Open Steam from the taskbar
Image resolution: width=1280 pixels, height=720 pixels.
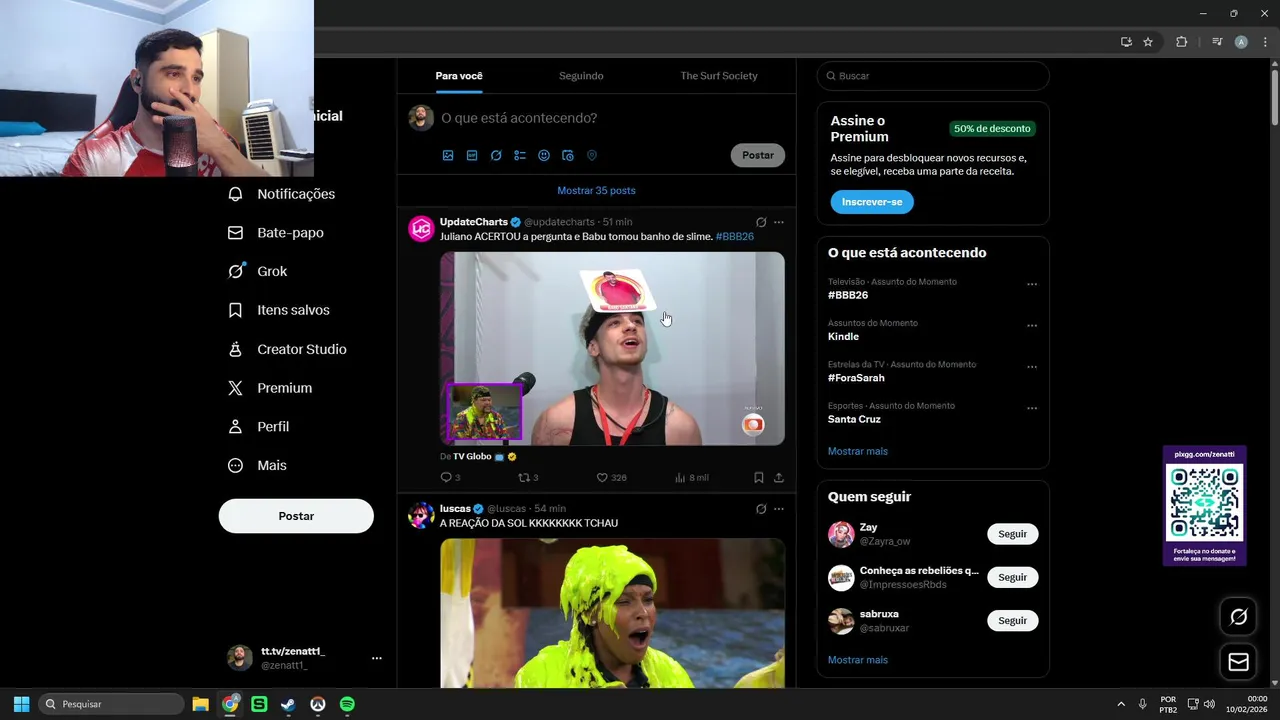point(288,704)
